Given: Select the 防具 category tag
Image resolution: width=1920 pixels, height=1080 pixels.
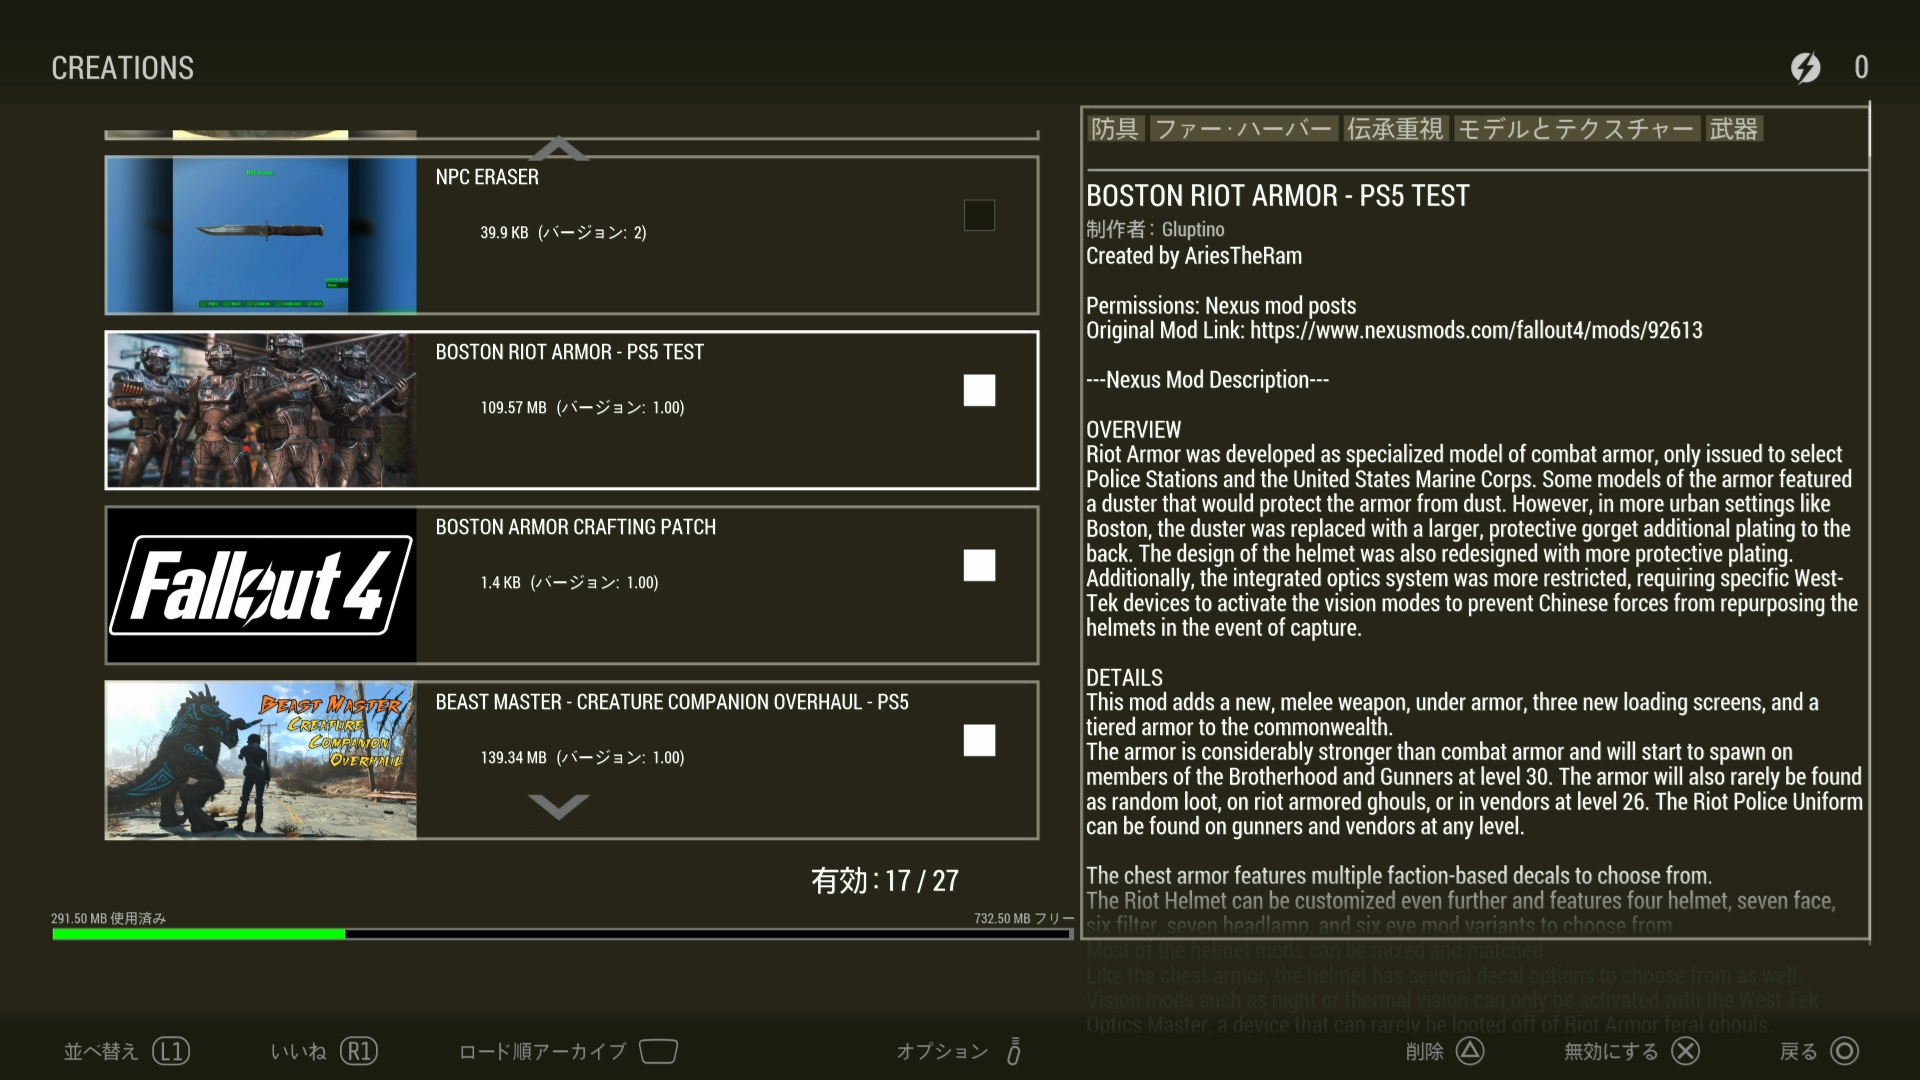Looking at the screenshot, I should (1114, 129).
